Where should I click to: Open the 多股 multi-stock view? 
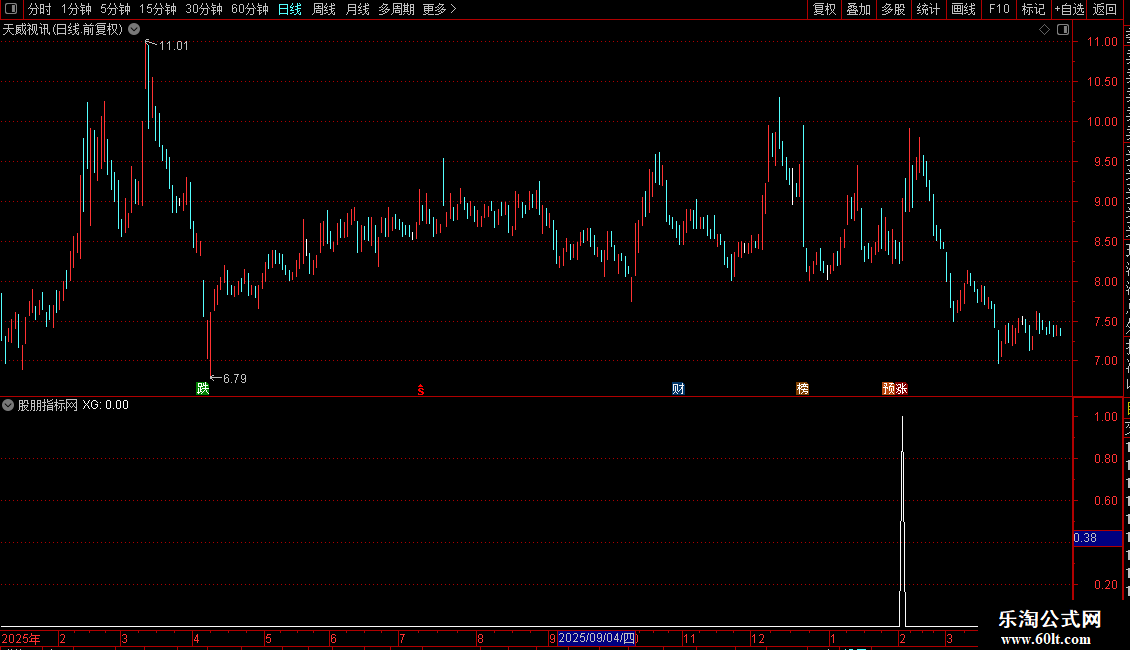click(x=893, y=9)
